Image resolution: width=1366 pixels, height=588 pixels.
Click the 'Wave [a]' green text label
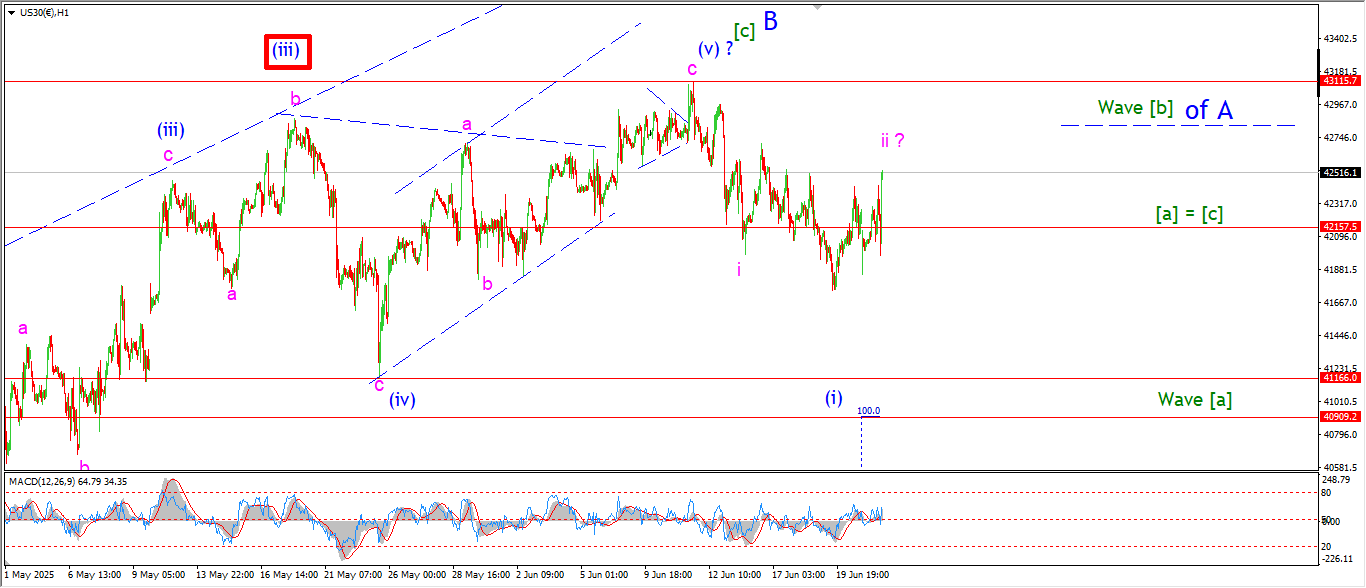(1195, 400)
